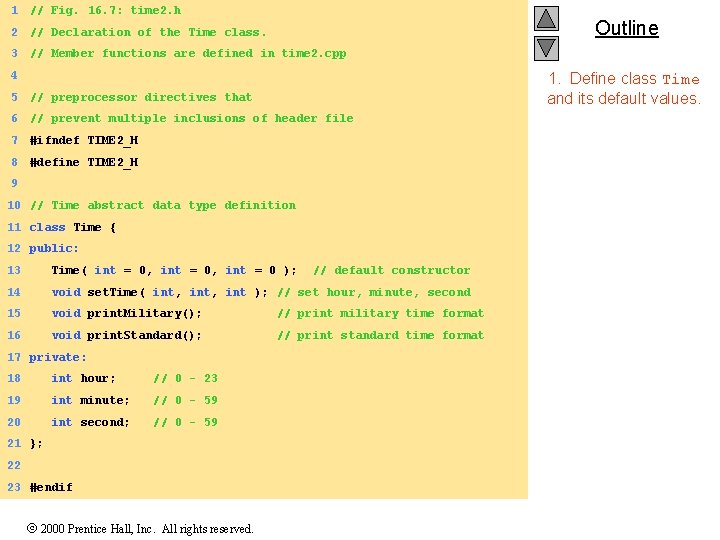Image resolution: width=720 pixels, height=540 pixels.
Task: Click the 'int second;' member declaration
Action: tap(90, 422)
